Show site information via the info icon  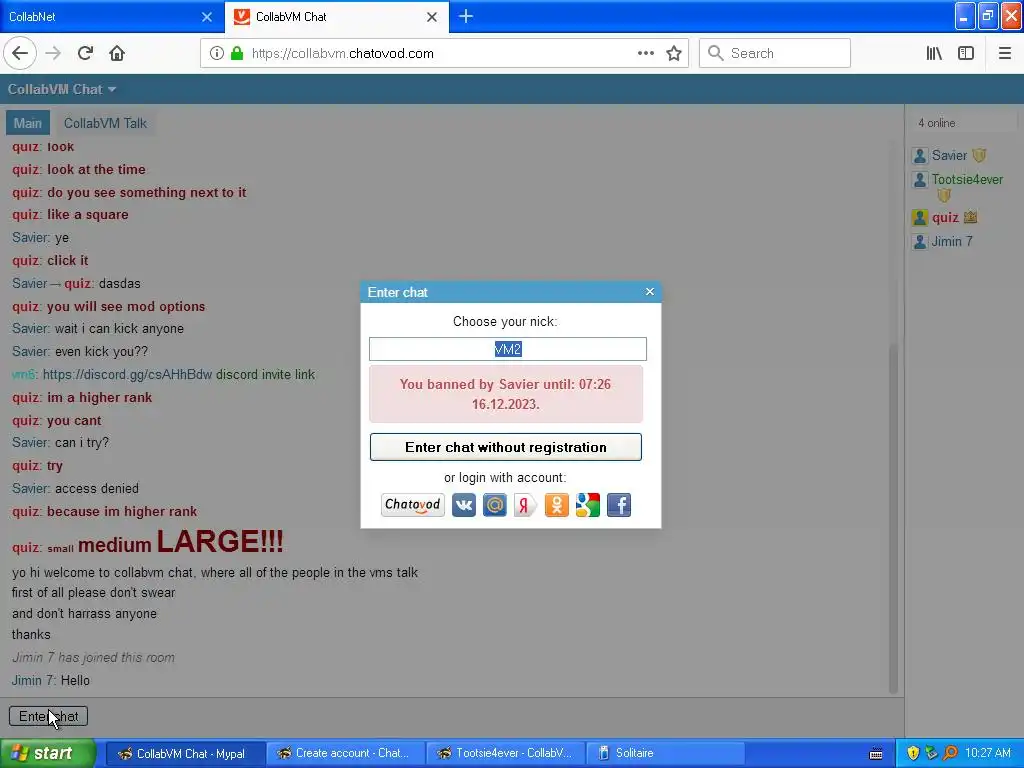217,54
